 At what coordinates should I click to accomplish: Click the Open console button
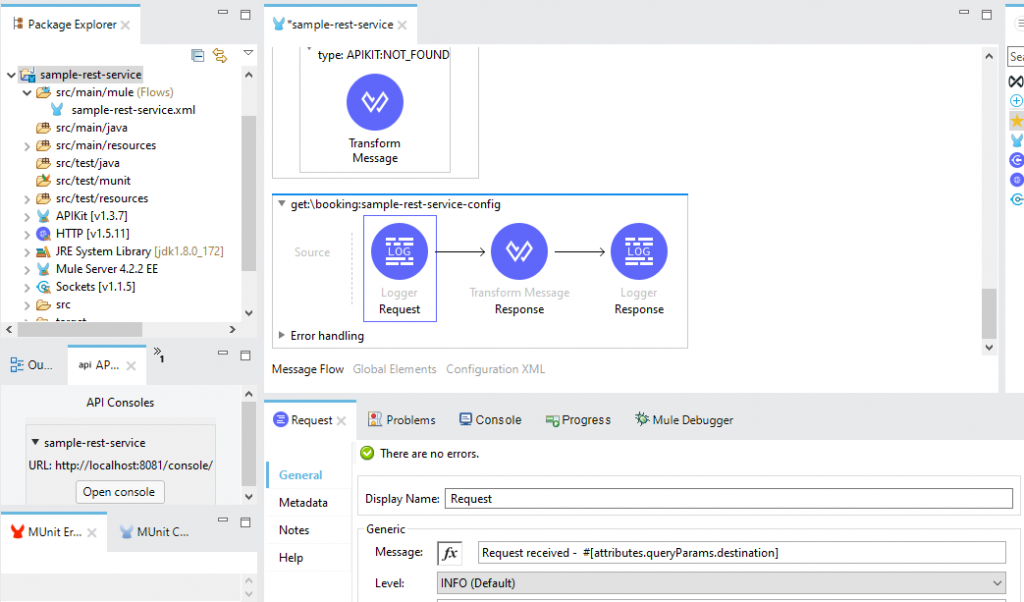pos(119,491)
